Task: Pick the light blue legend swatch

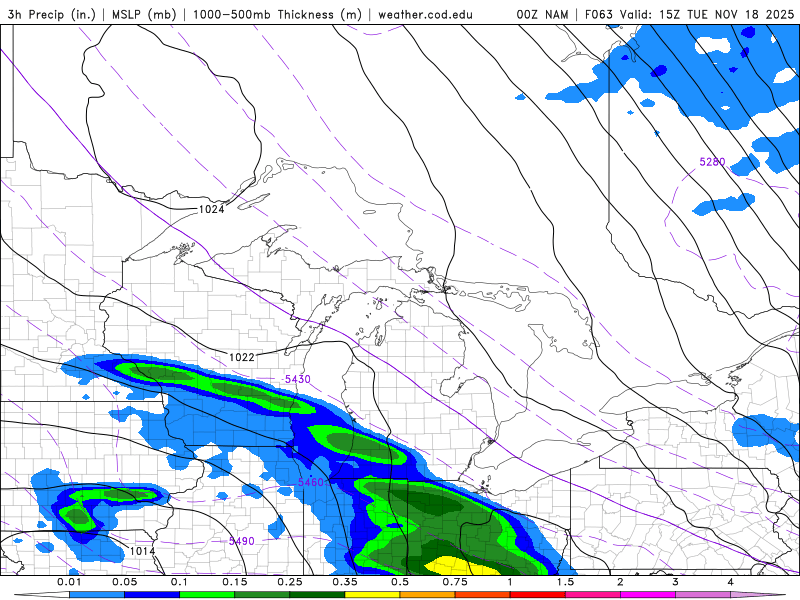Action: (97, 595)
